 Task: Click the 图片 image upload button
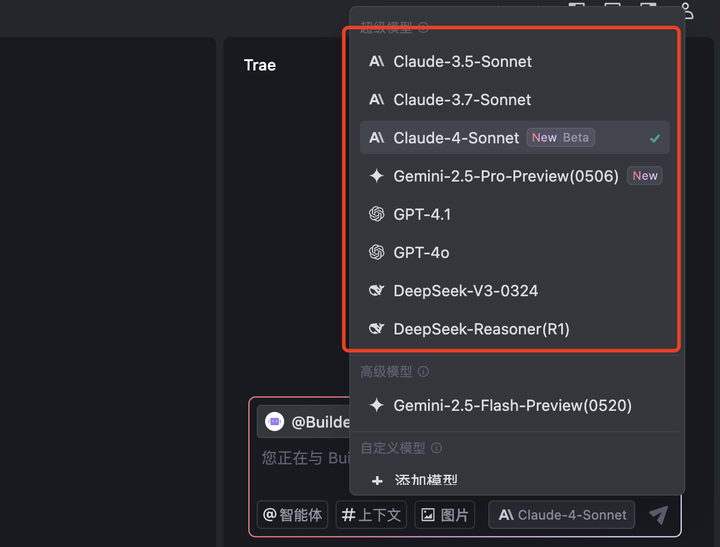pyautogui.click(x=444, y=515)
